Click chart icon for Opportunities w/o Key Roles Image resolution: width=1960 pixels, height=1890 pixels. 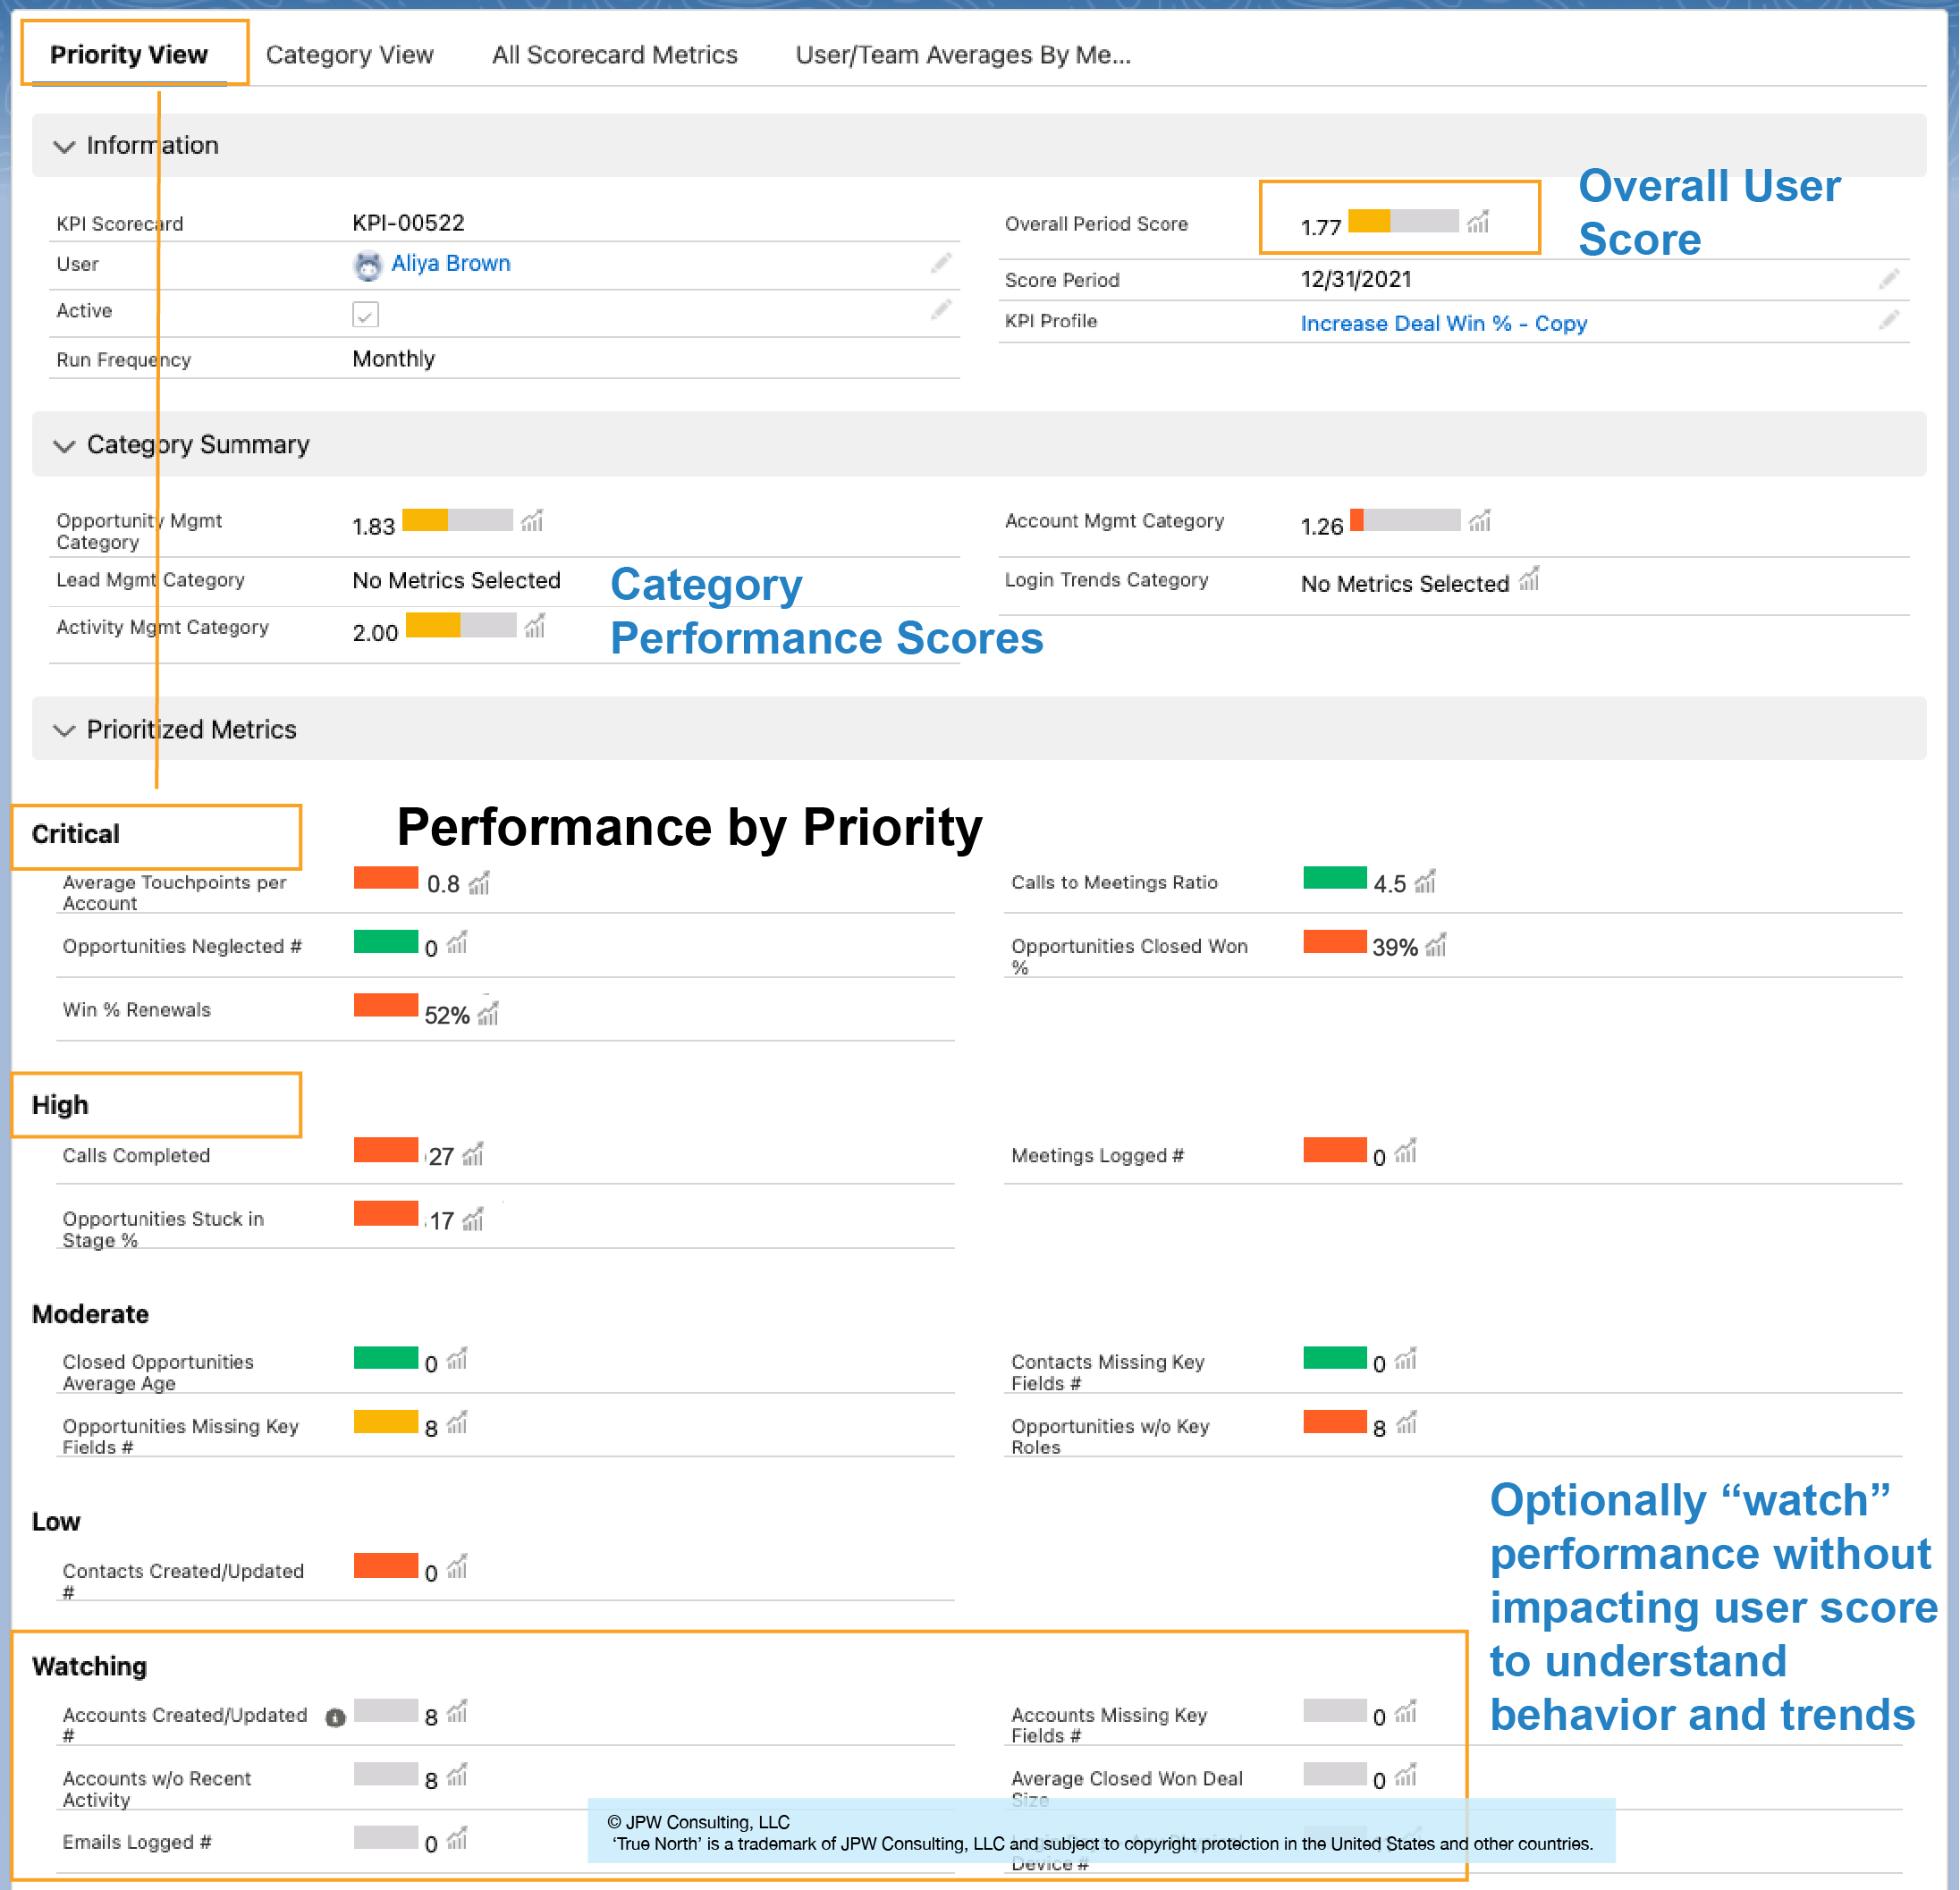click(x=1406, y=1422)
